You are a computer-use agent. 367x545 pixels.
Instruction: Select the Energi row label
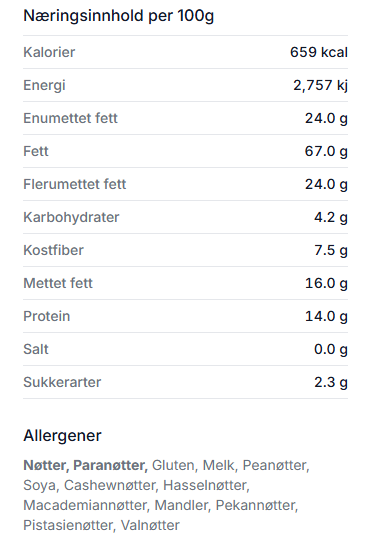pyautogui.click(x=44, y=86)
